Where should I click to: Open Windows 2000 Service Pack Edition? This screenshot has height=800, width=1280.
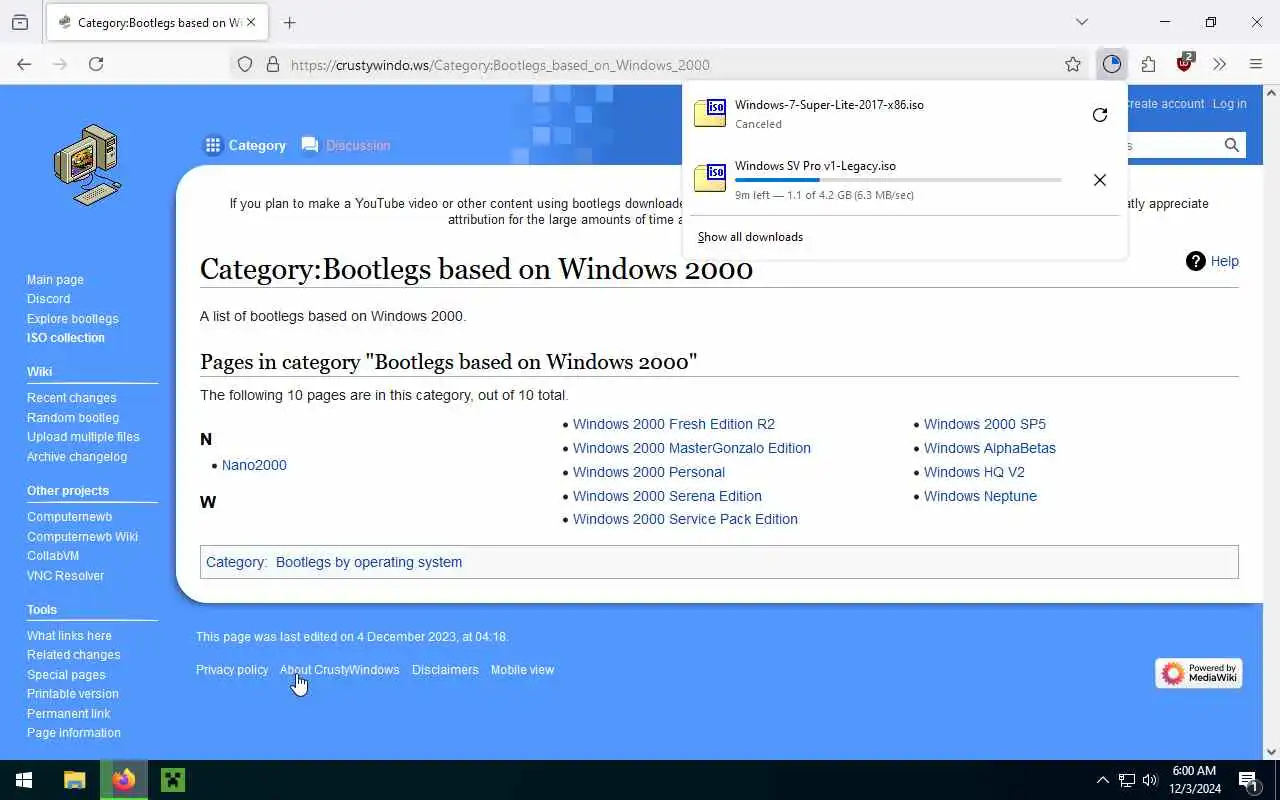tap(685, 519)
